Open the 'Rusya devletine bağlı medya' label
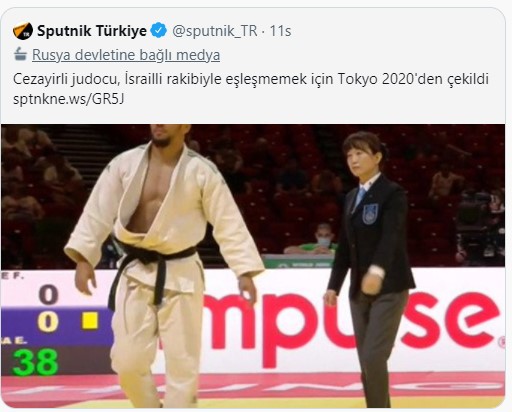This screenshot has height=412, width=512. pyautogui.click(x=126, y=55)
